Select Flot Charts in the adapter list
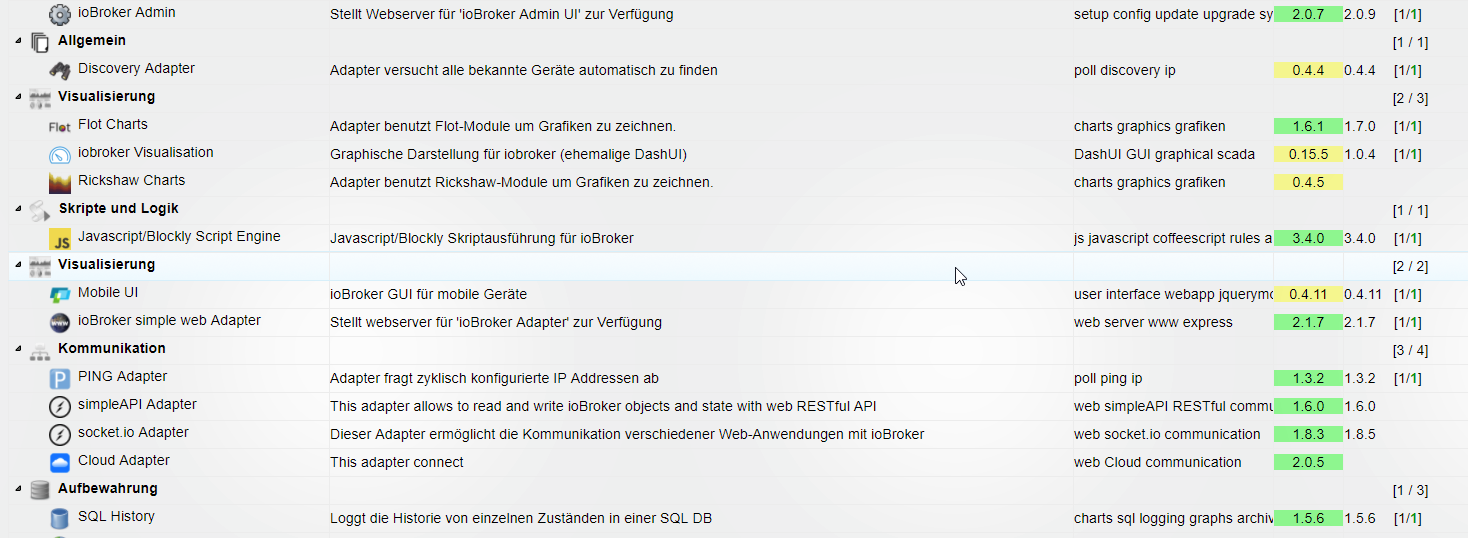This screenshot has height=538, width=1468. coord(112,125)
